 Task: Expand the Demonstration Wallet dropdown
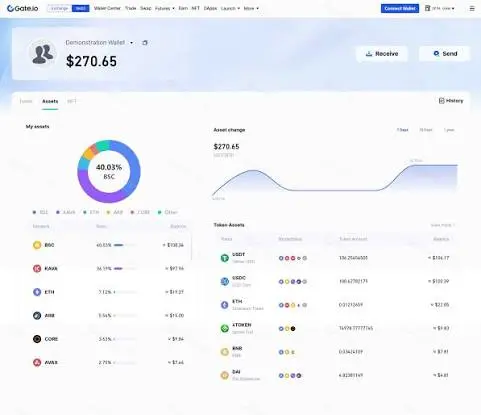point(132,43)
